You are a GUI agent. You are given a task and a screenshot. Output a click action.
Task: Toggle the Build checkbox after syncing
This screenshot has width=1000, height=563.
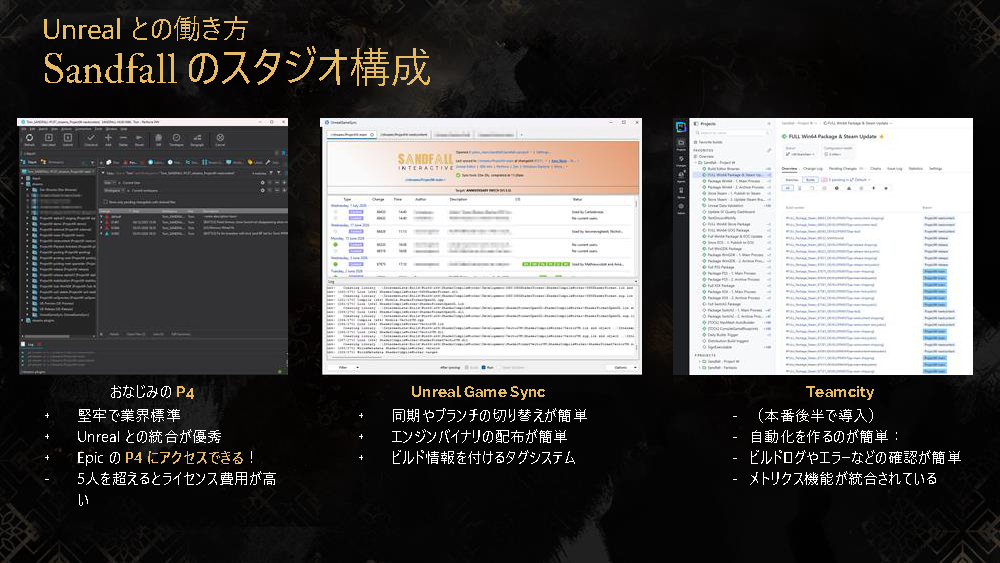[467, 368]
